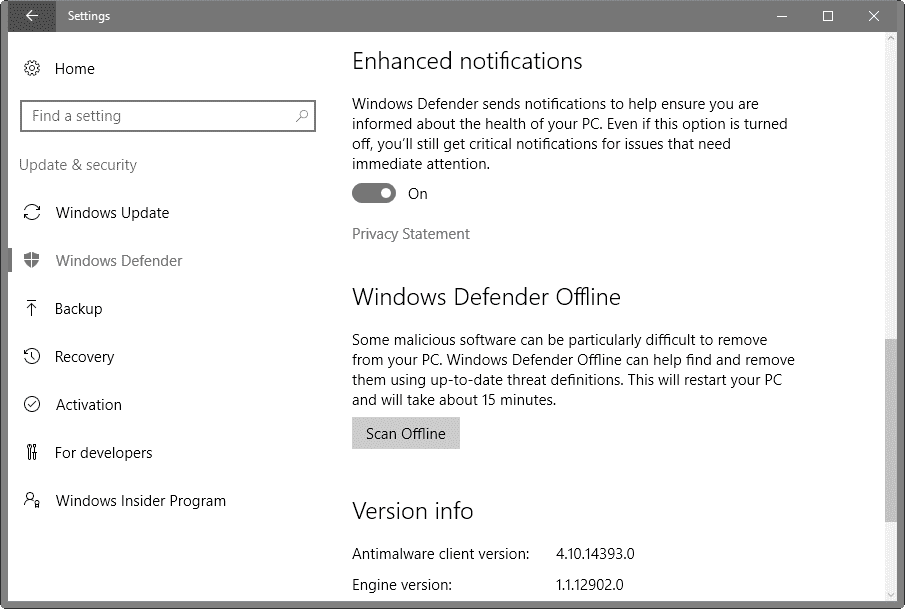Click the Scan Offline button
Screen dimensions: 905x609
[406, 433]
